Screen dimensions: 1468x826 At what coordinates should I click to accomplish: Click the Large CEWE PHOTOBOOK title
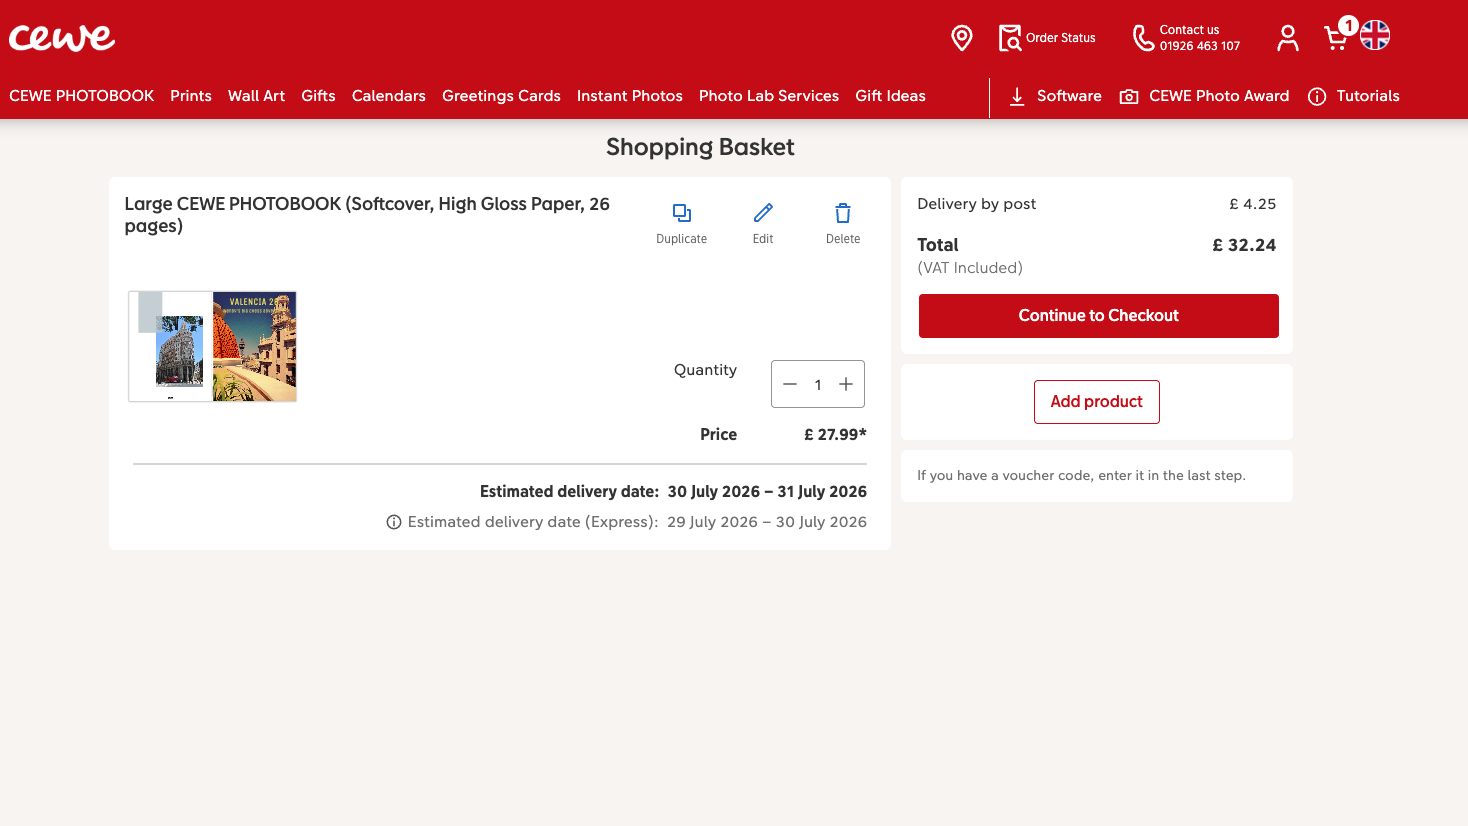point(367,215)
